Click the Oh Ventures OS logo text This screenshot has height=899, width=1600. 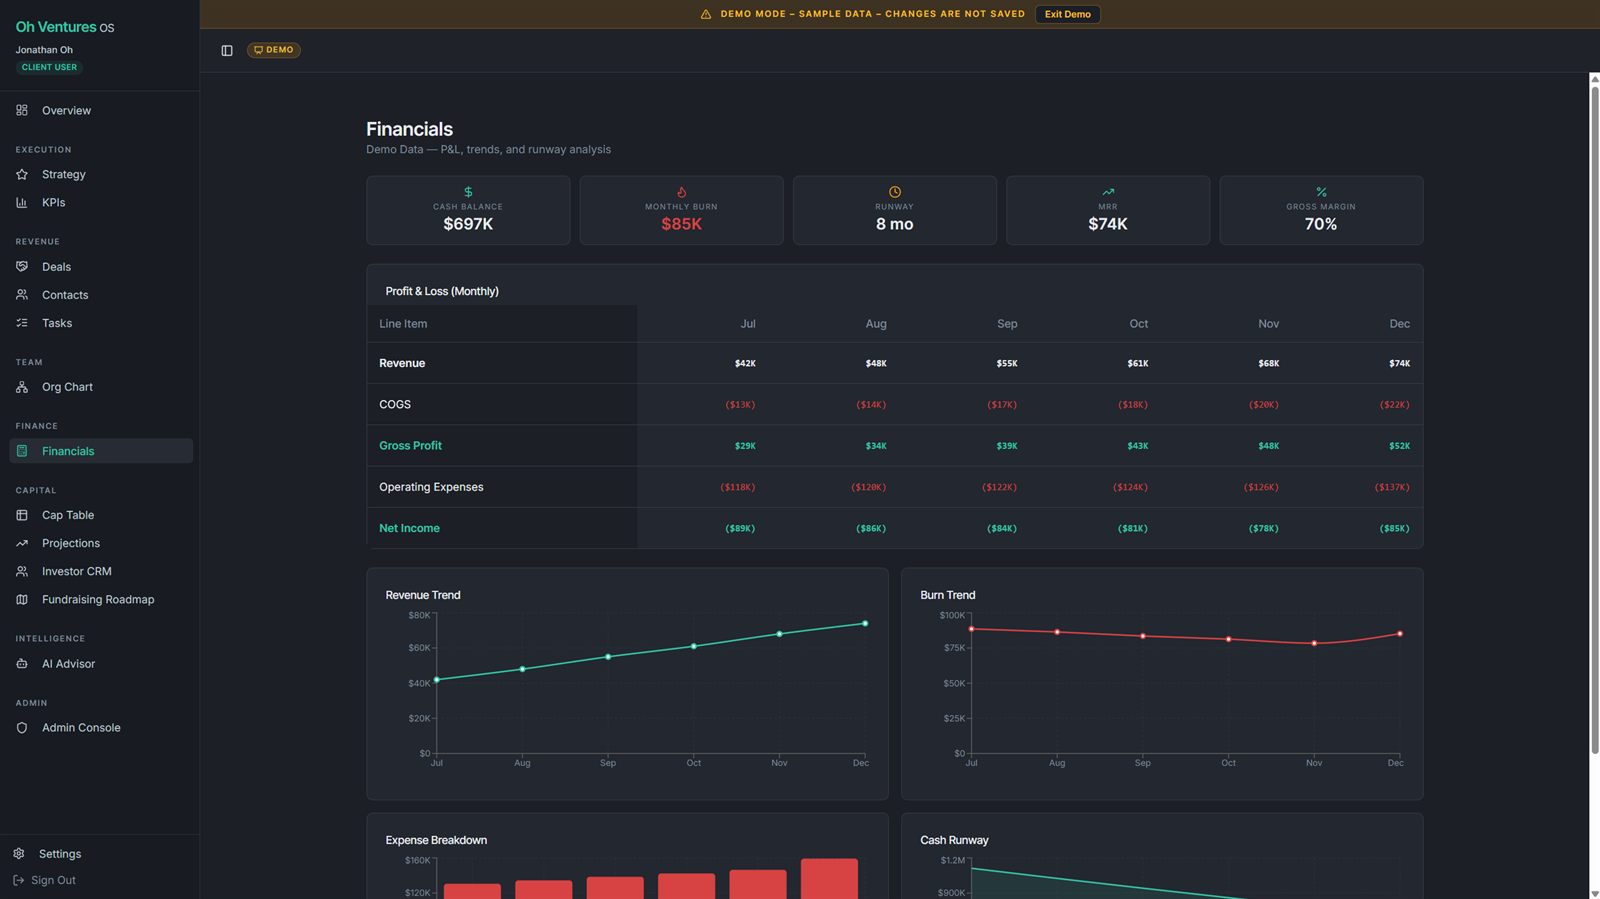pos(65,27)
